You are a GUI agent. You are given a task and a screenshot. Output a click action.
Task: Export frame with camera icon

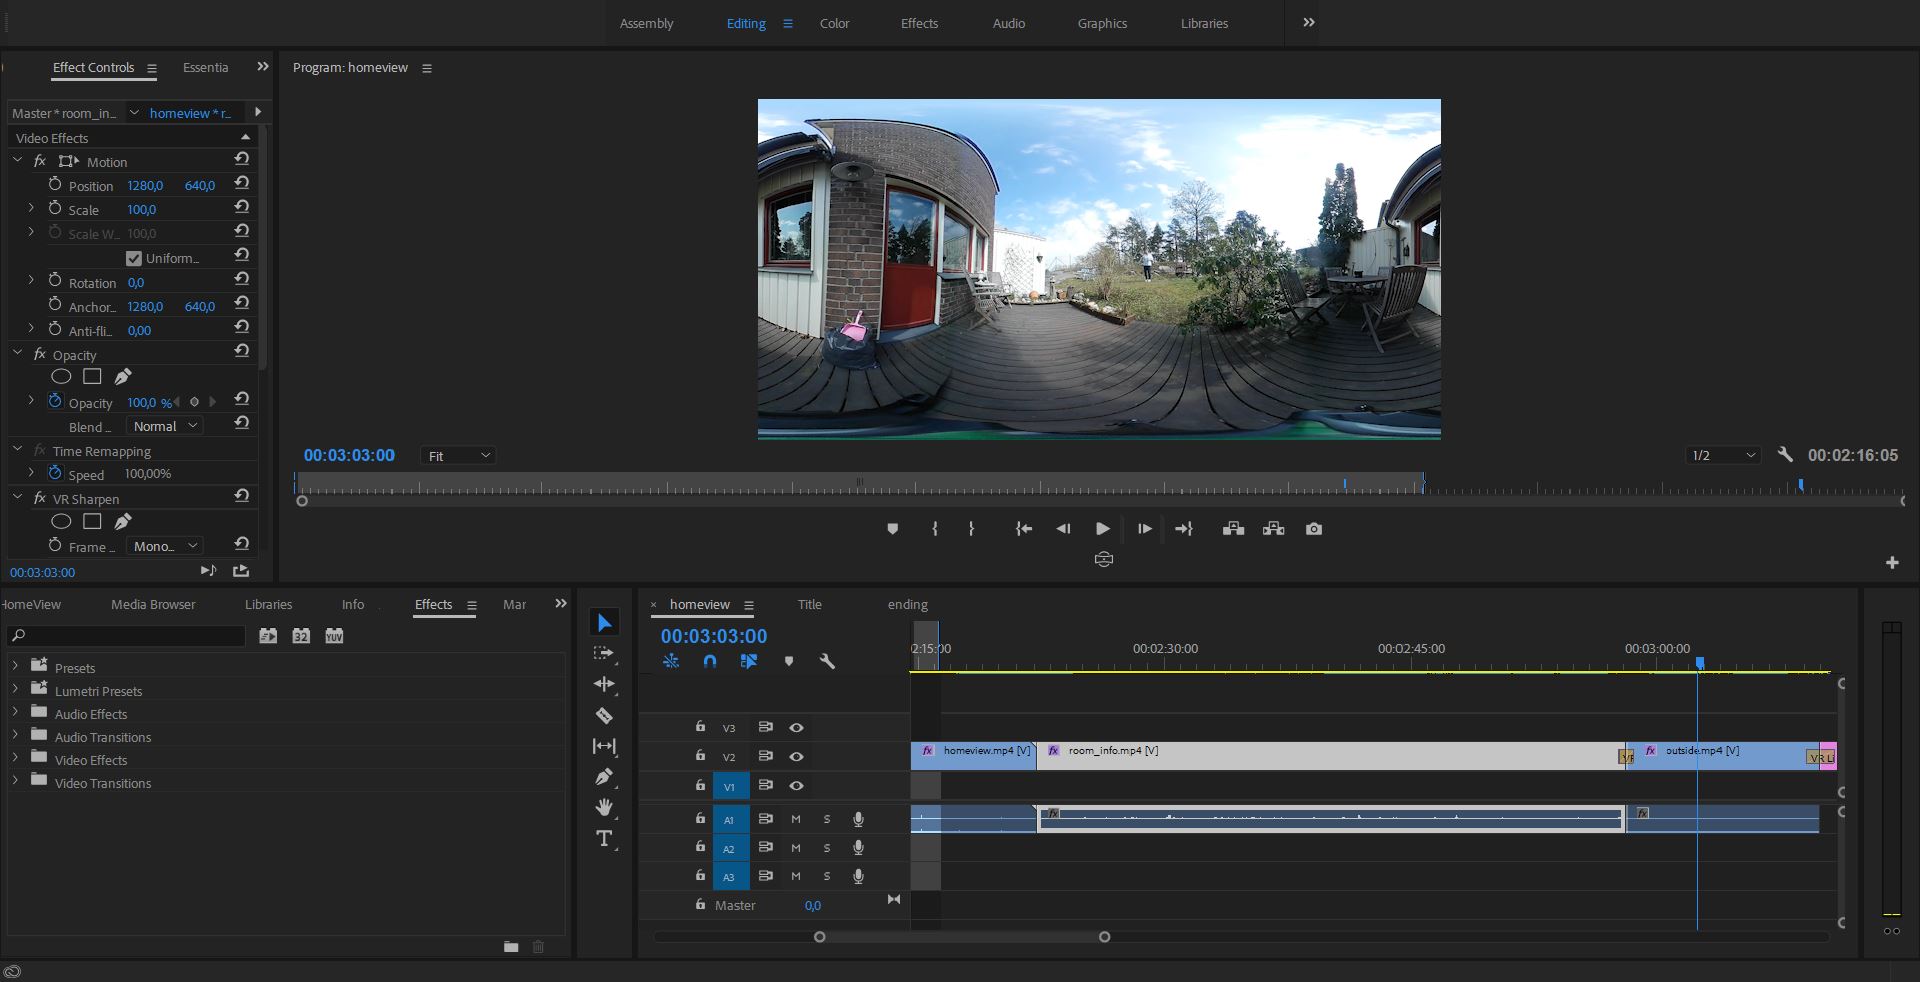coord(1314,529)
